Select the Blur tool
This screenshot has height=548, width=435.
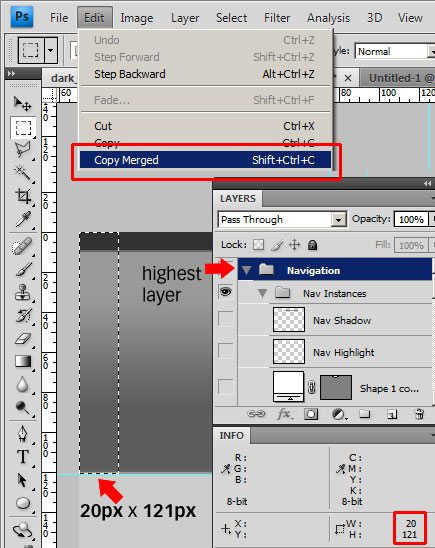[23, 384]
